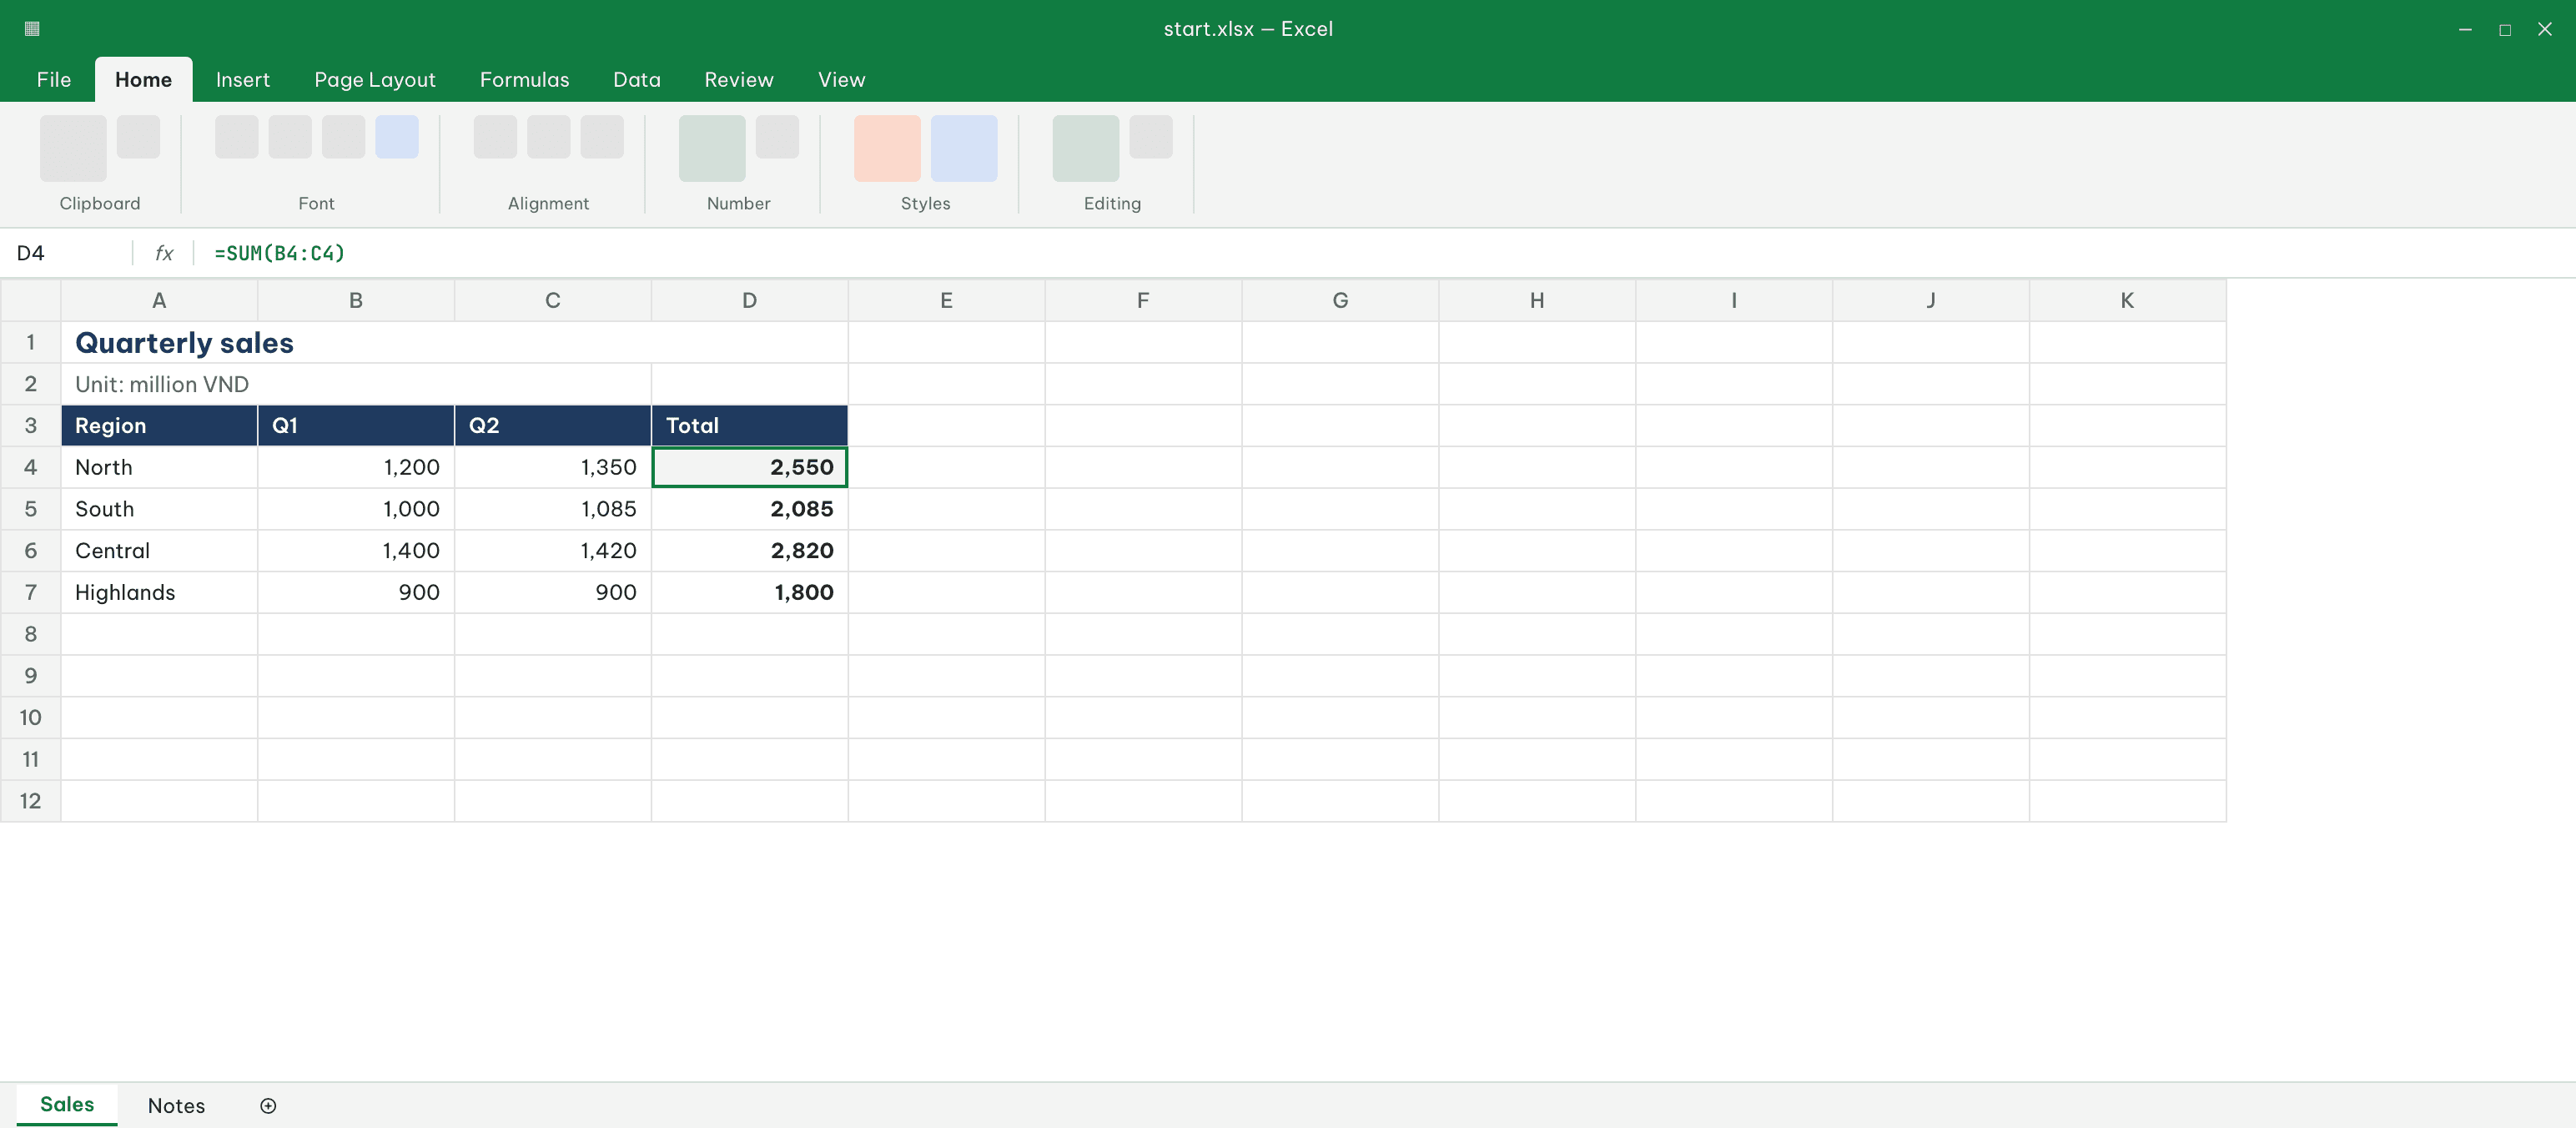The width and height of the screenshot is (2576, 1128).
Task: Select the Home ribbon tab
Action: pyautogui.click(x=143, y=79)
